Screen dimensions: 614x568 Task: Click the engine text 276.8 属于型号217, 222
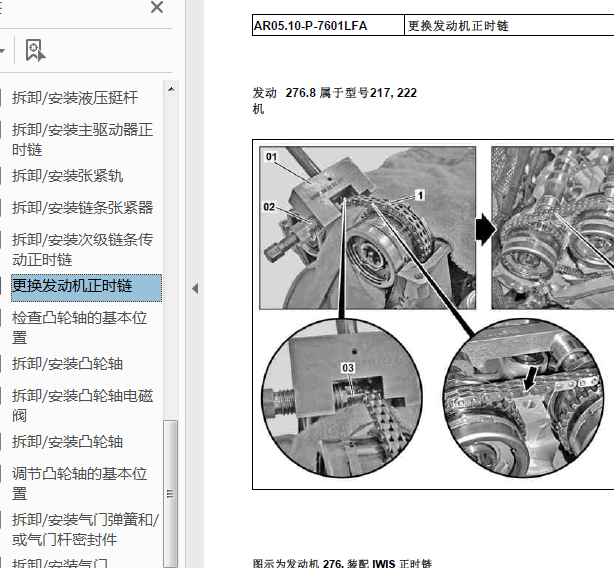pos(351,93)
